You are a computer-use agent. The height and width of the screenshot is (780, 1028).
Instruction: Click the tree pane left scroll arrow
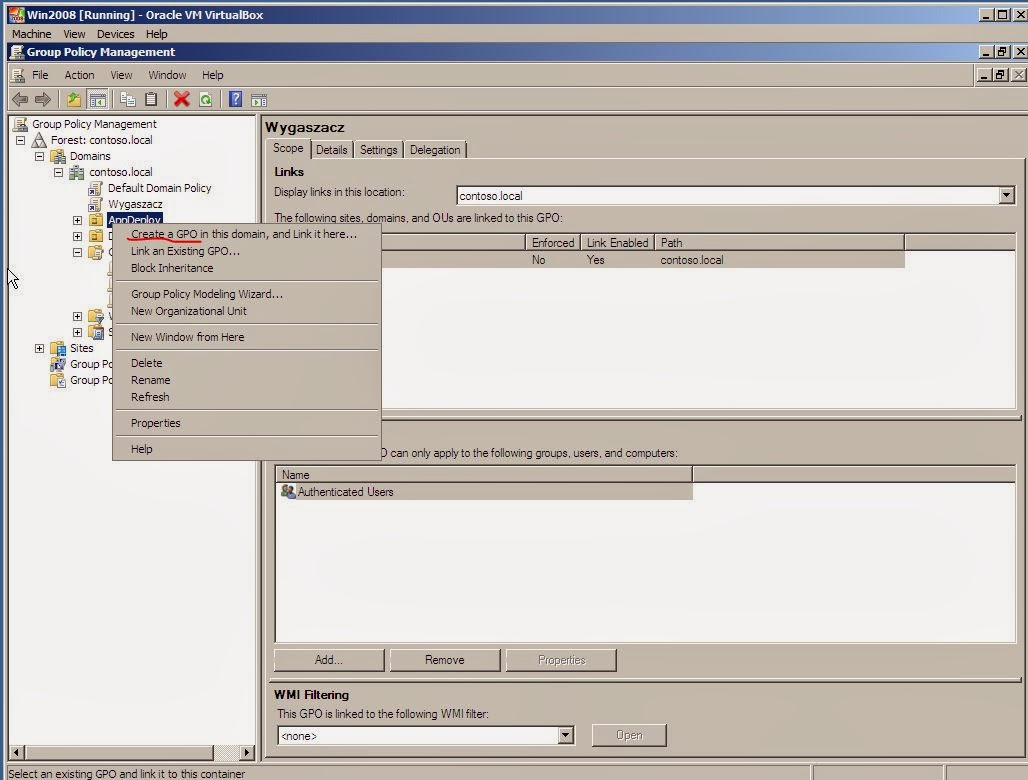tap(16, 752)
